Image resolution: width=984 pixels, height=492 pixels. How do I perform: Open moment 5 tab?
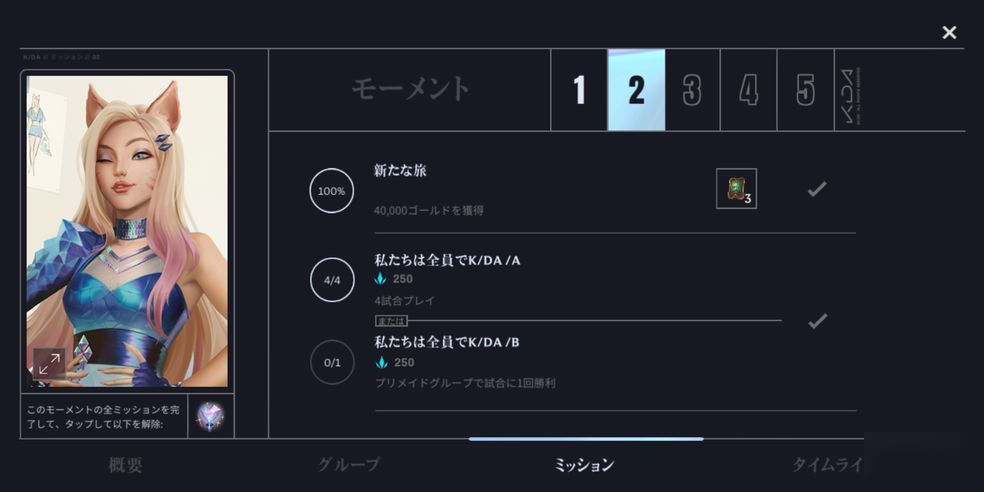point(806,90)
